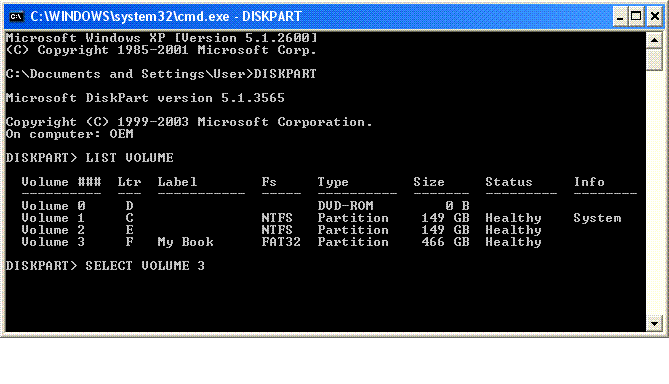Click drive letter 'F' of Volume 3
The height and width of the screenshot is (384, 669).
coord(129,242)
